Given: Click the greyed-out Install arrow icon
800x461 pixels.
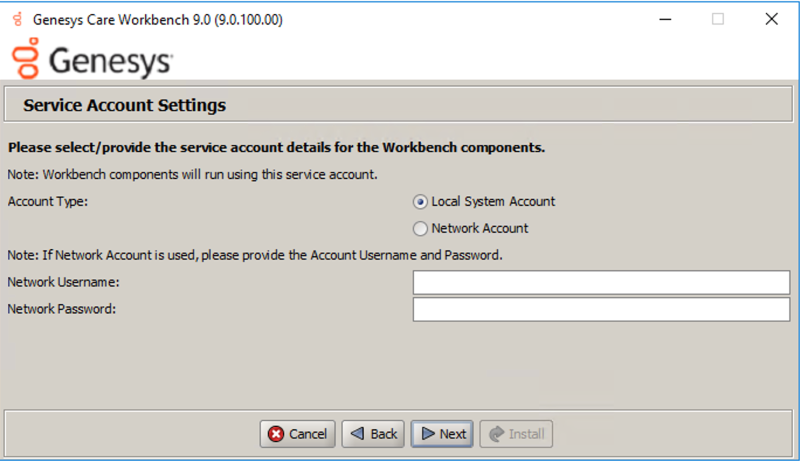Looking at the screenshot, I should (x=495, y=434).
